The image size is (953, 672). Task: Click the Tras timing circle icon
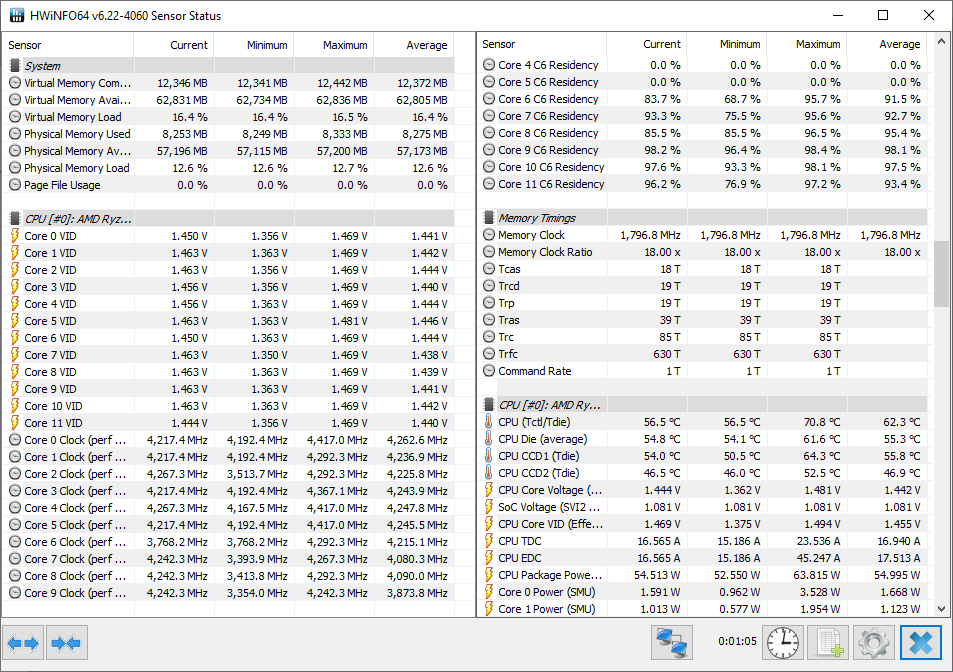tap(489, 320)
